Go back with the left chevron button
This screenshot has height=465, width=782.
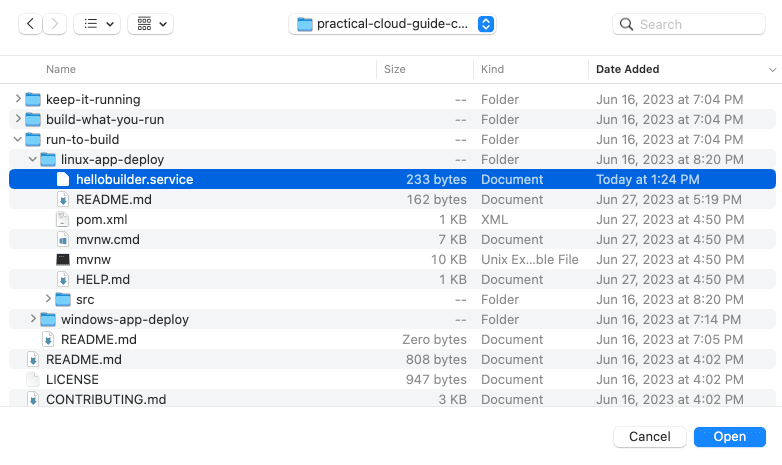pyautogui.click(x=30, y=24)
